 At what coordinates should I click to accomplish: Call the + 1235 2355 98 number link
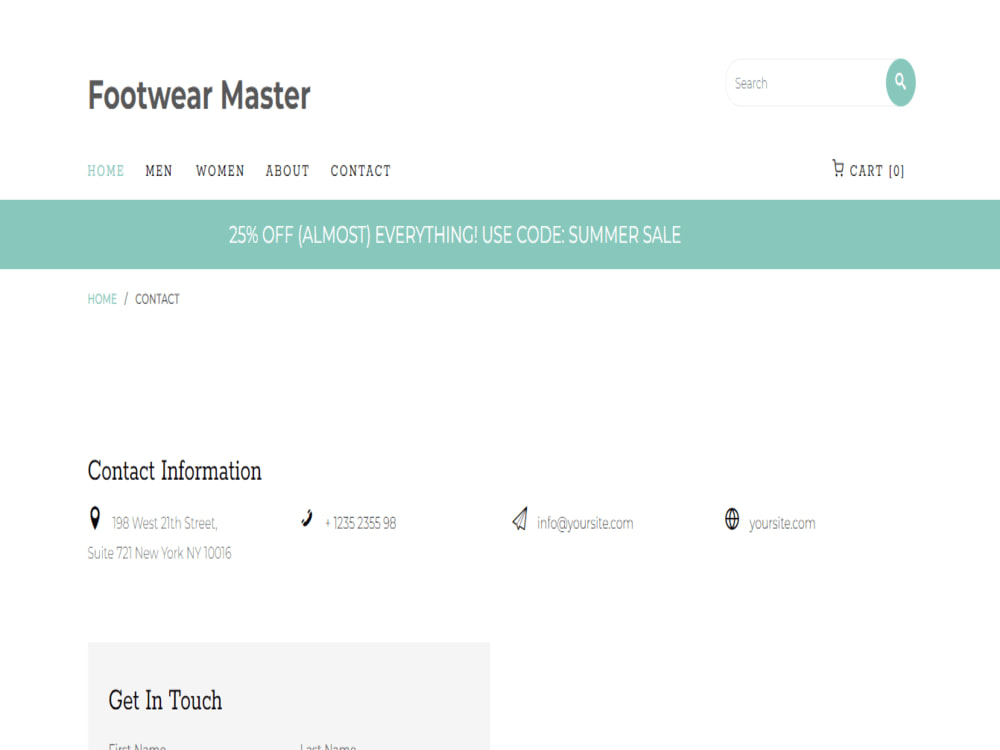(x=360, y=524)
